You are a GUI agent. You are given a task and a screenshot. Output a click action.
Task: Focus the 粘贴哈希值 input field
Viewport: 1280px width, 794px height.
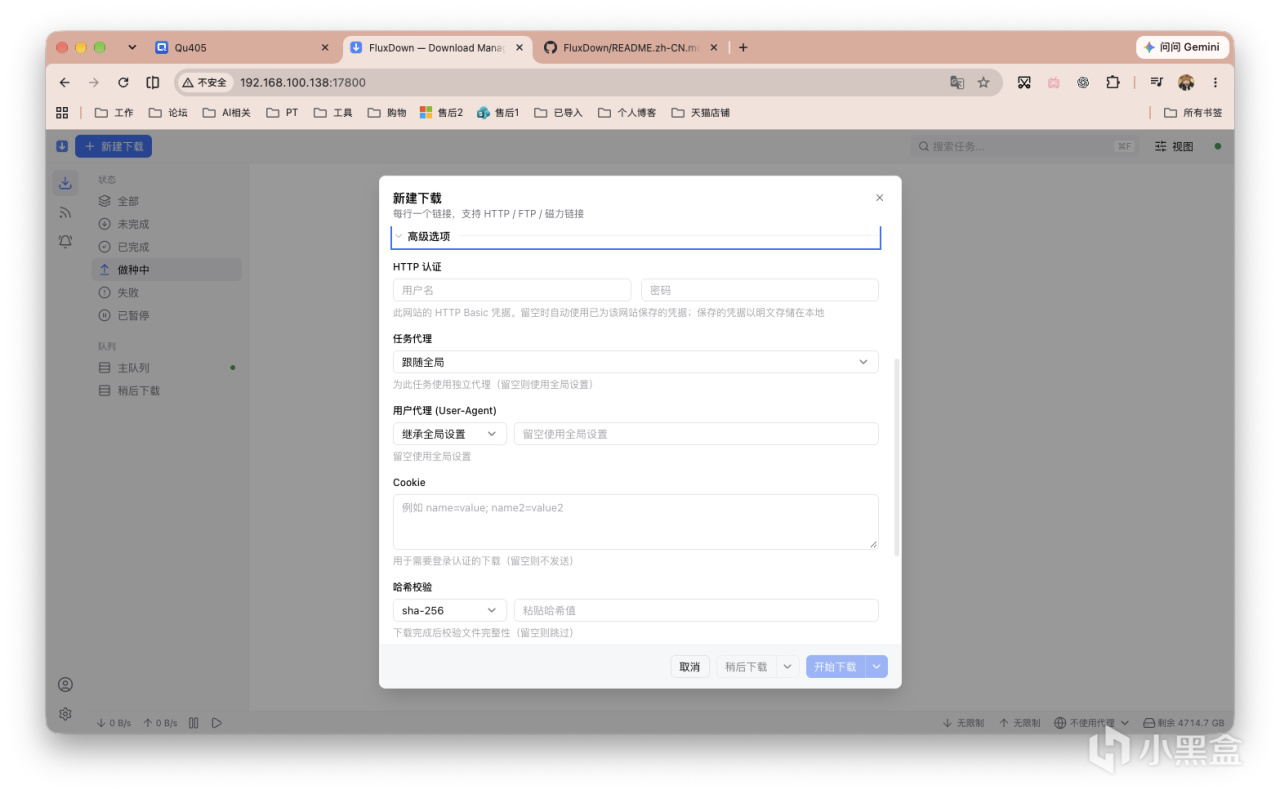tap(696, 610)
